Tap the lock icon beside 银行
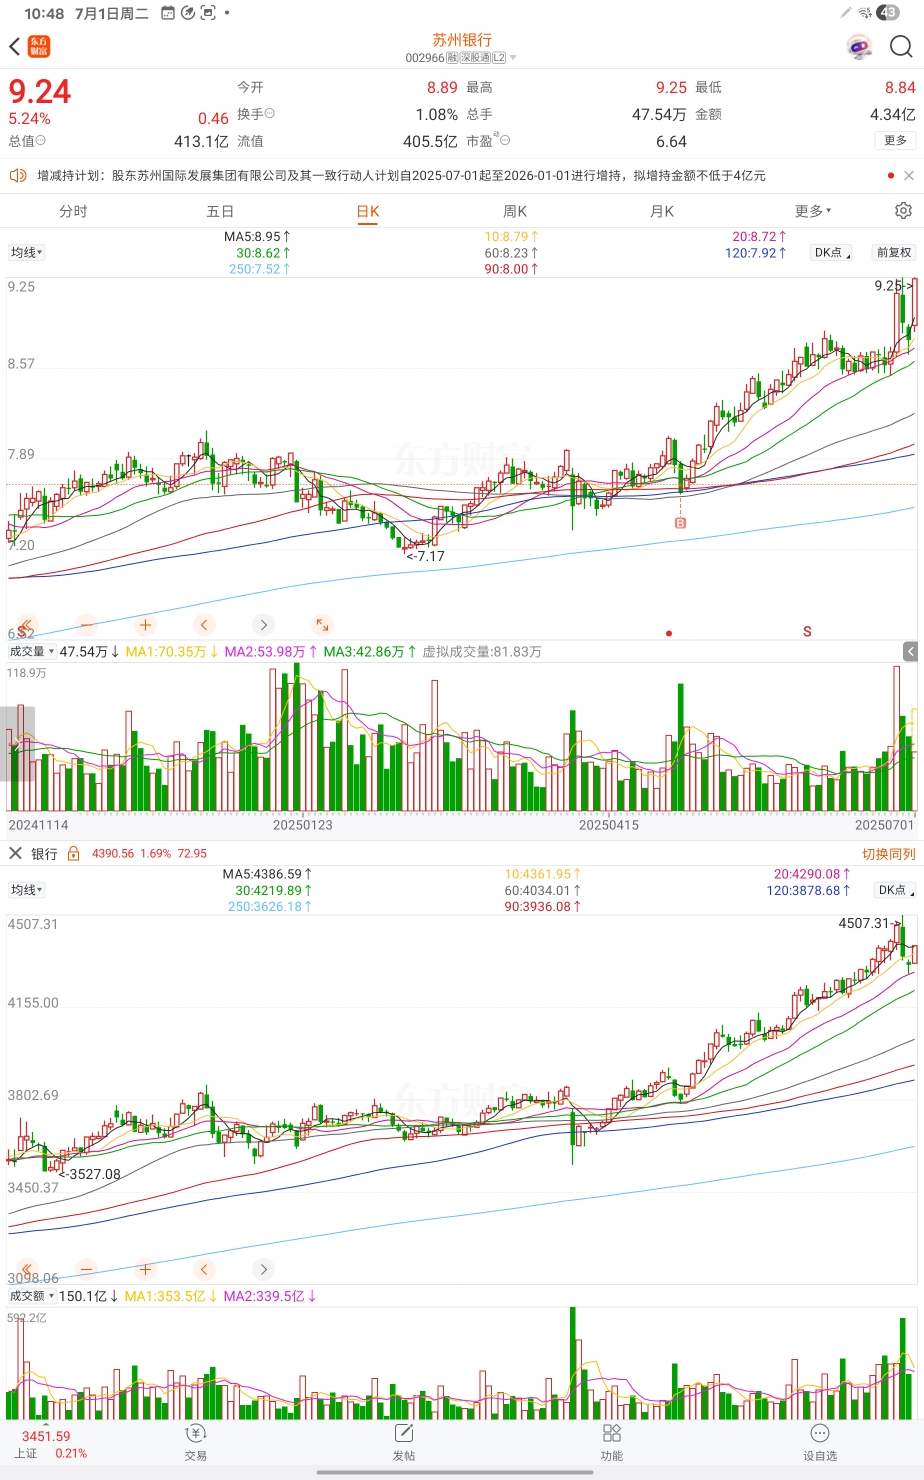The height and width of the screenshot is (1480, 924). [x=73, y=854]
